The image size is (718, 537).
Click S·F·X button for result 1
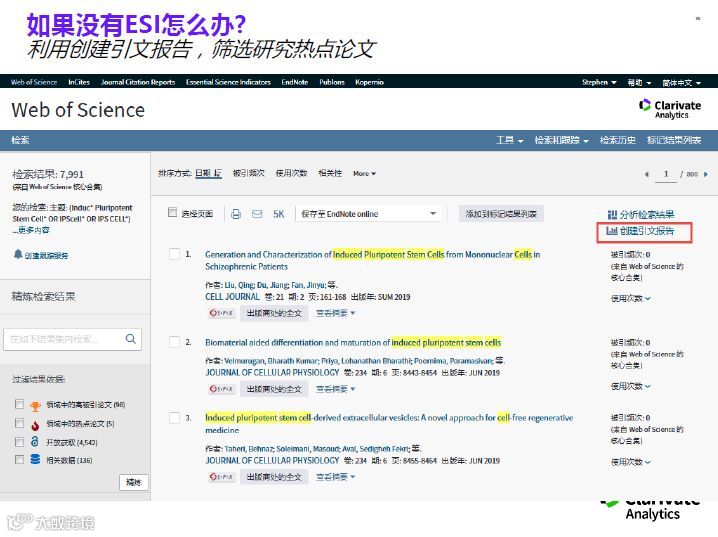click(221, 313)
